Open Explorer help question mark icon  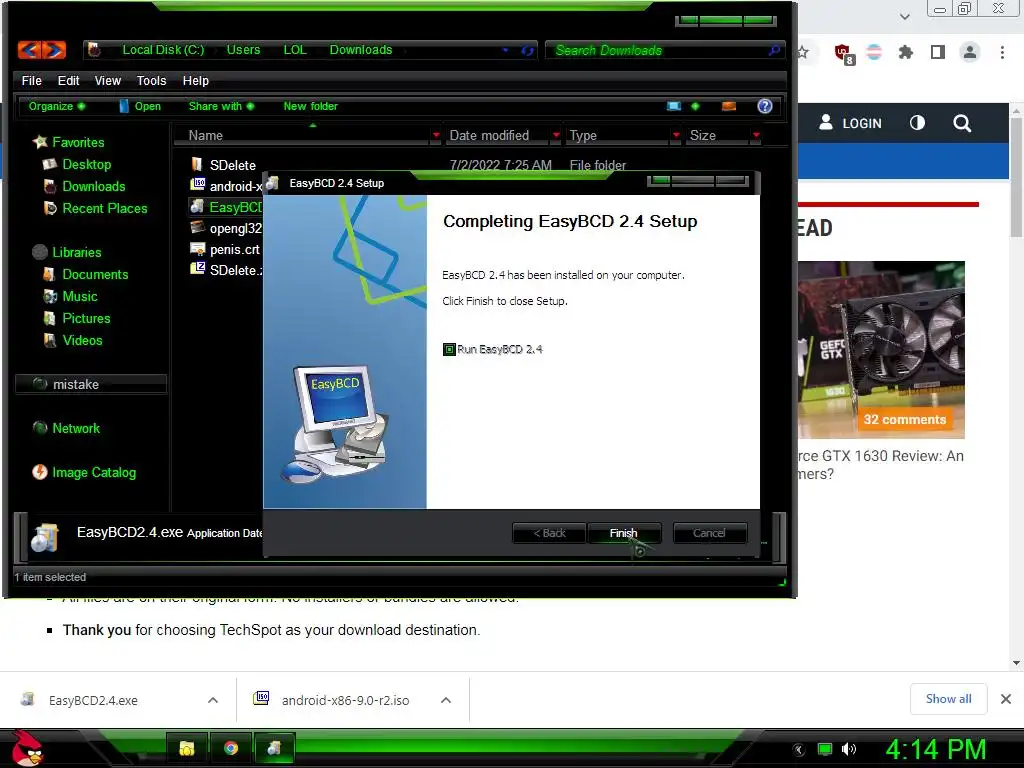(x=765, y=106)
